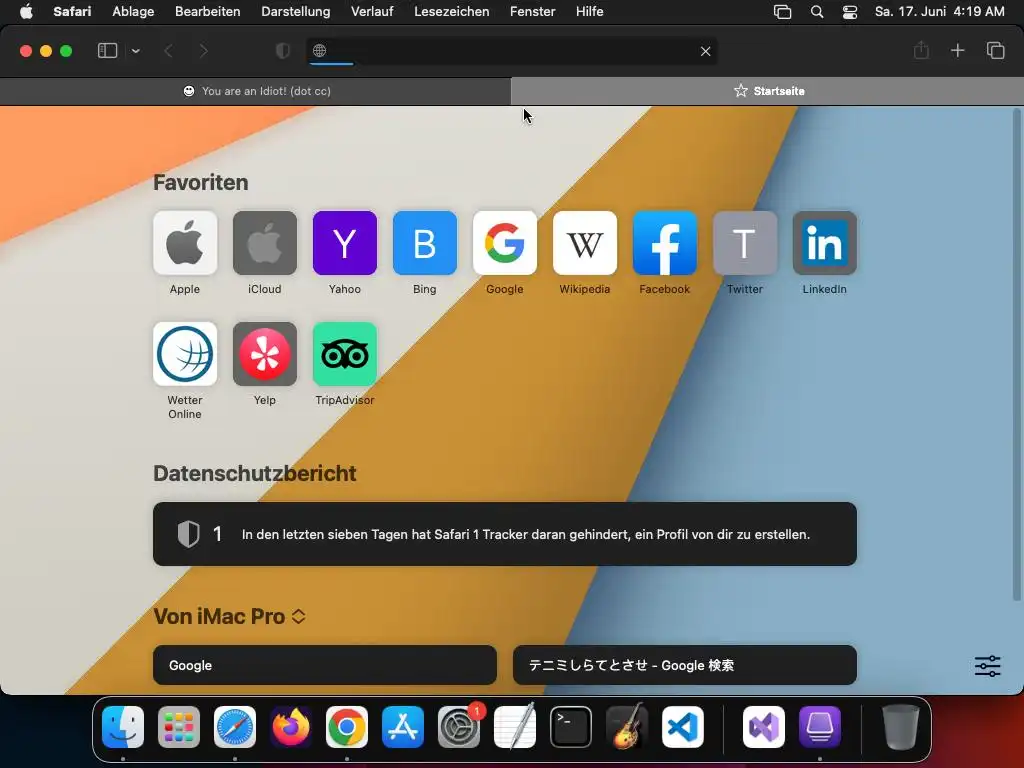Open start page customization settings sliders
This screenshot has width=1024, height=768.
pyautogui.click(x=987, y=666)
